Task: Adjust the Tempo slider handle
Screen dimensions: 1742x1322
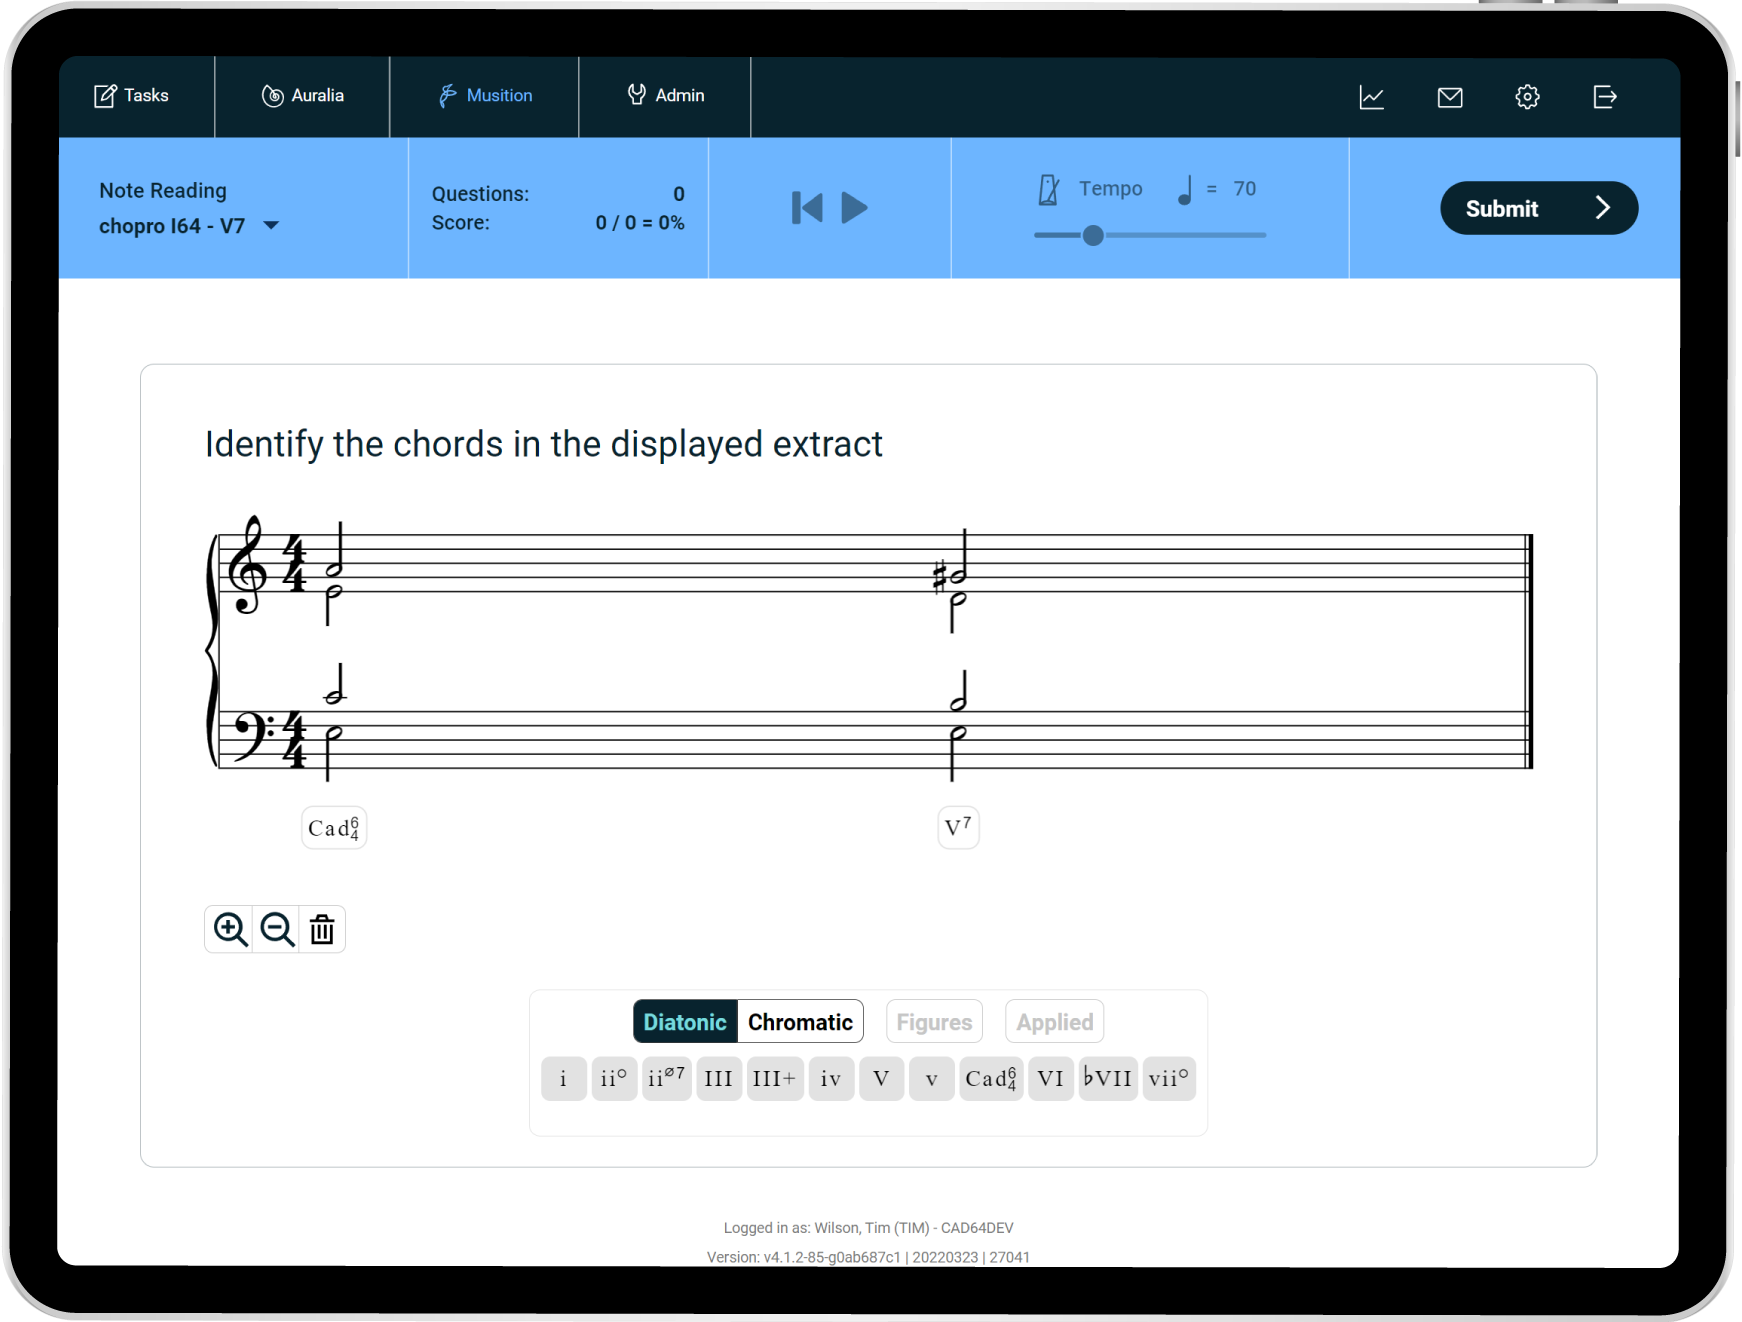Action: point(1093,235)
